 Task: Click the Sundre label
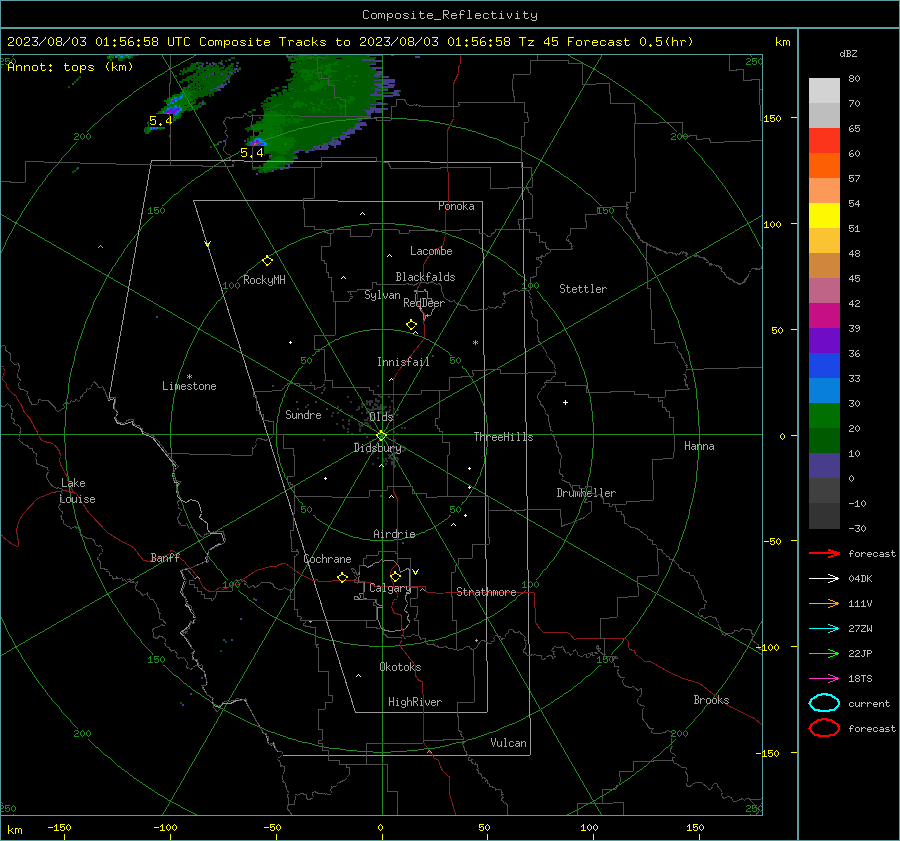[x=303, y=414]
